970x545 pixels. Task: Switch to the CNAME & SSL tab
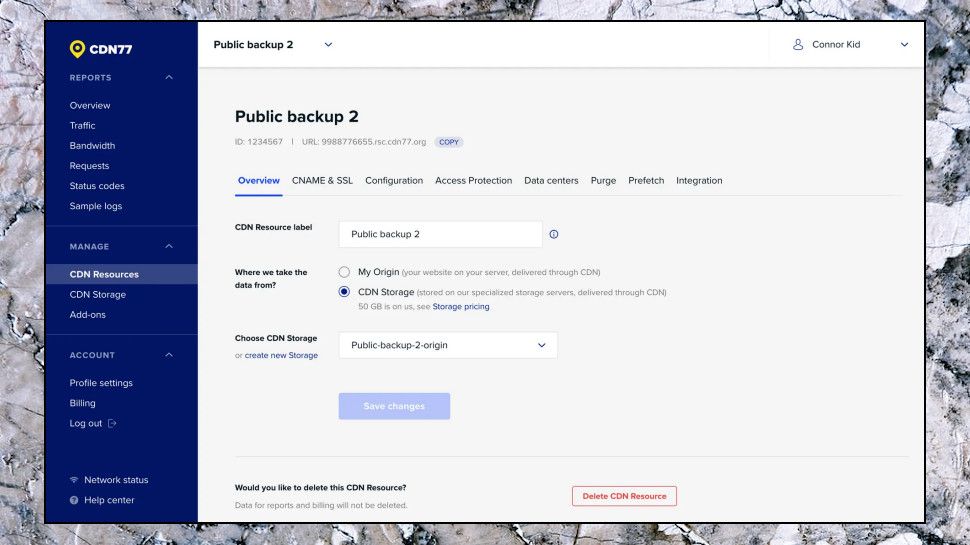[322, 181]
